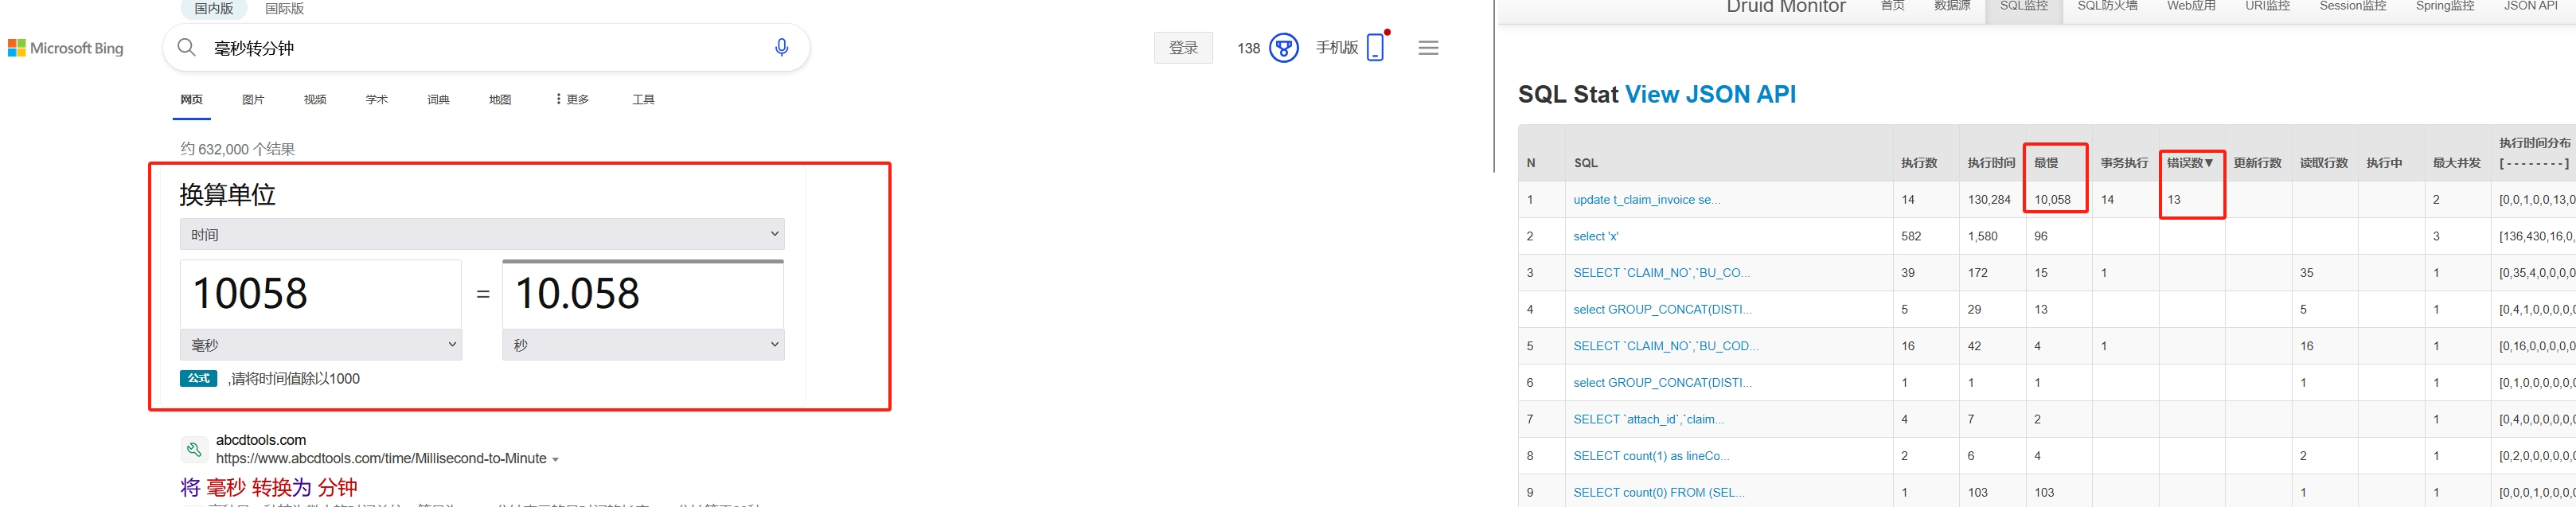Open the 时间 conversion category dropdown
The width and height of the screenshot is (2576, 507).
pos(482,234)
